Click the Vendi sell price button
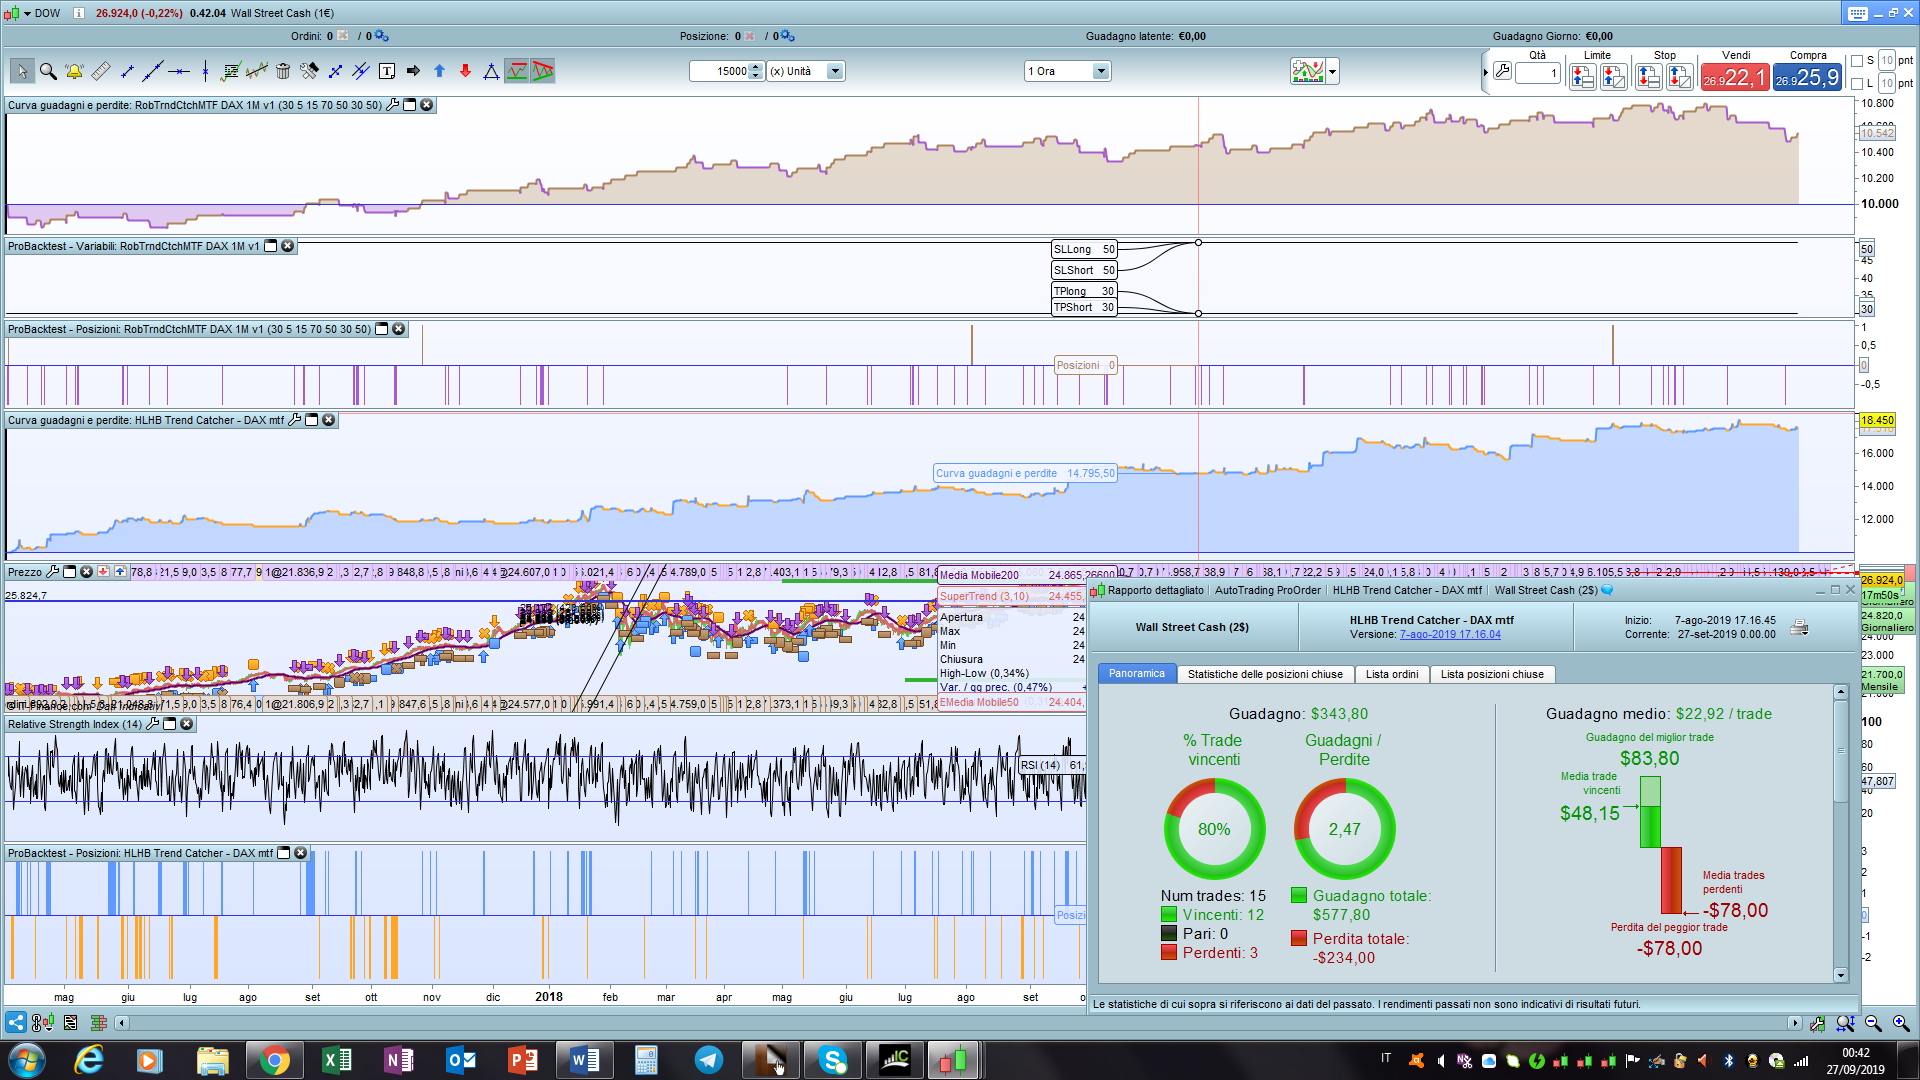The image size is (1920, 1080). 1735,78
